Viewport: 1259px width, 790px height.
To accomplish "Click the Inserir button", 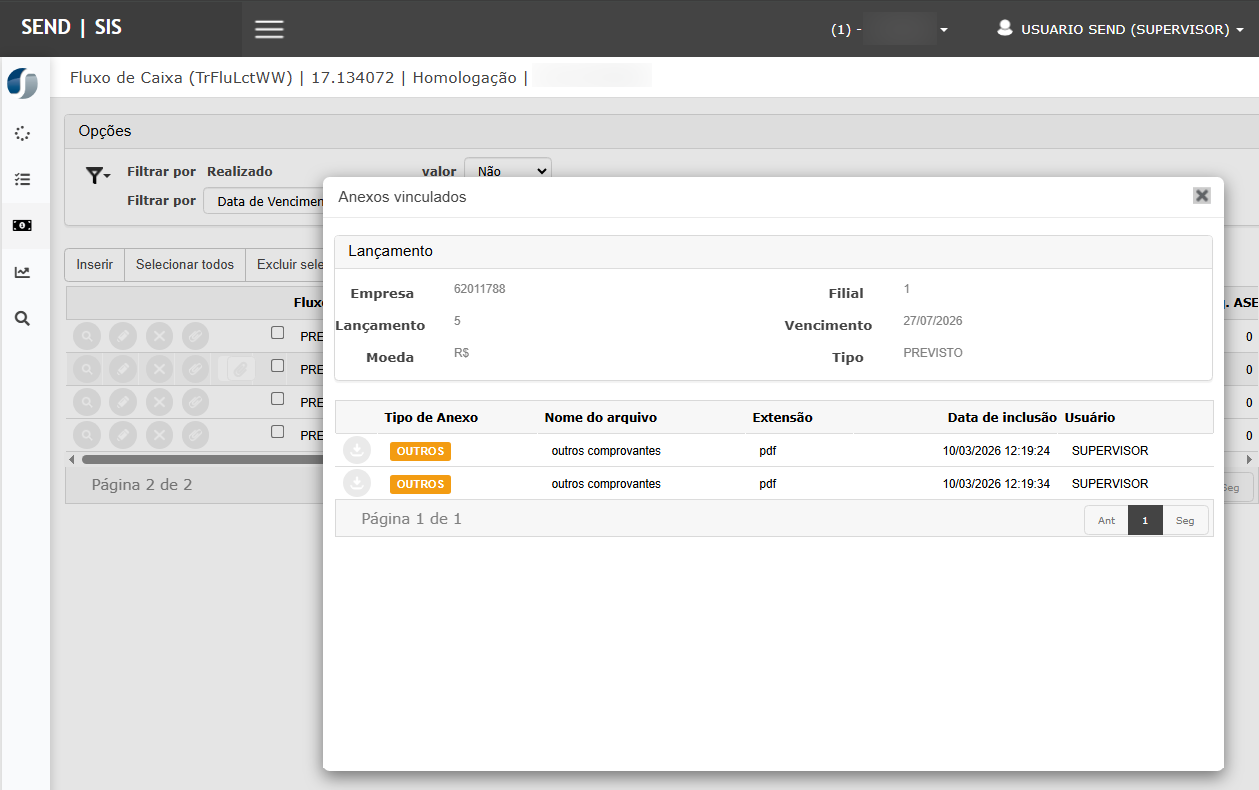I will click(94, 265).
